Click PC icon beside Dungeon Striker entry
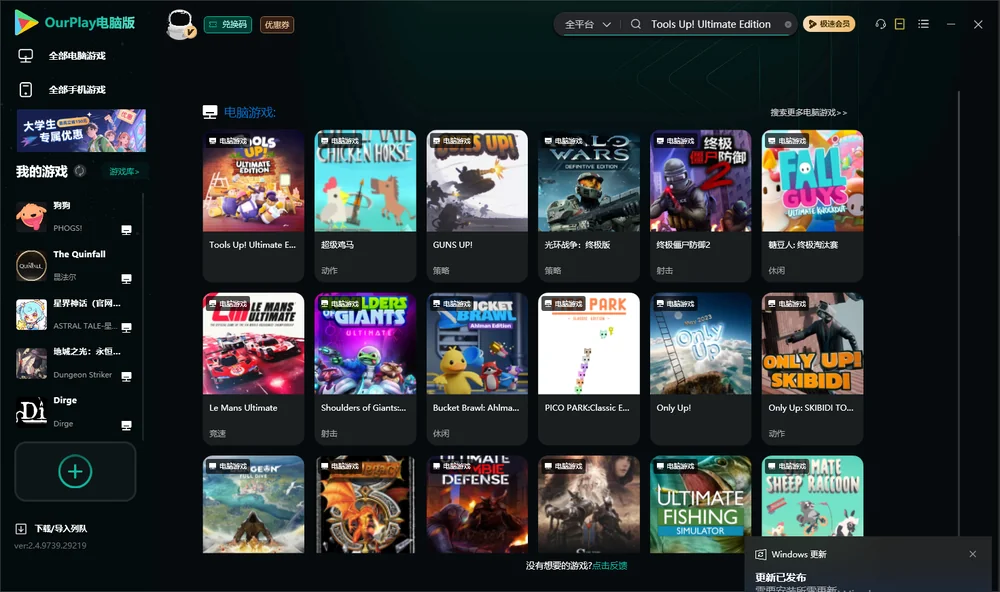This screenshot has height=592, width=1000. point(126,376)
